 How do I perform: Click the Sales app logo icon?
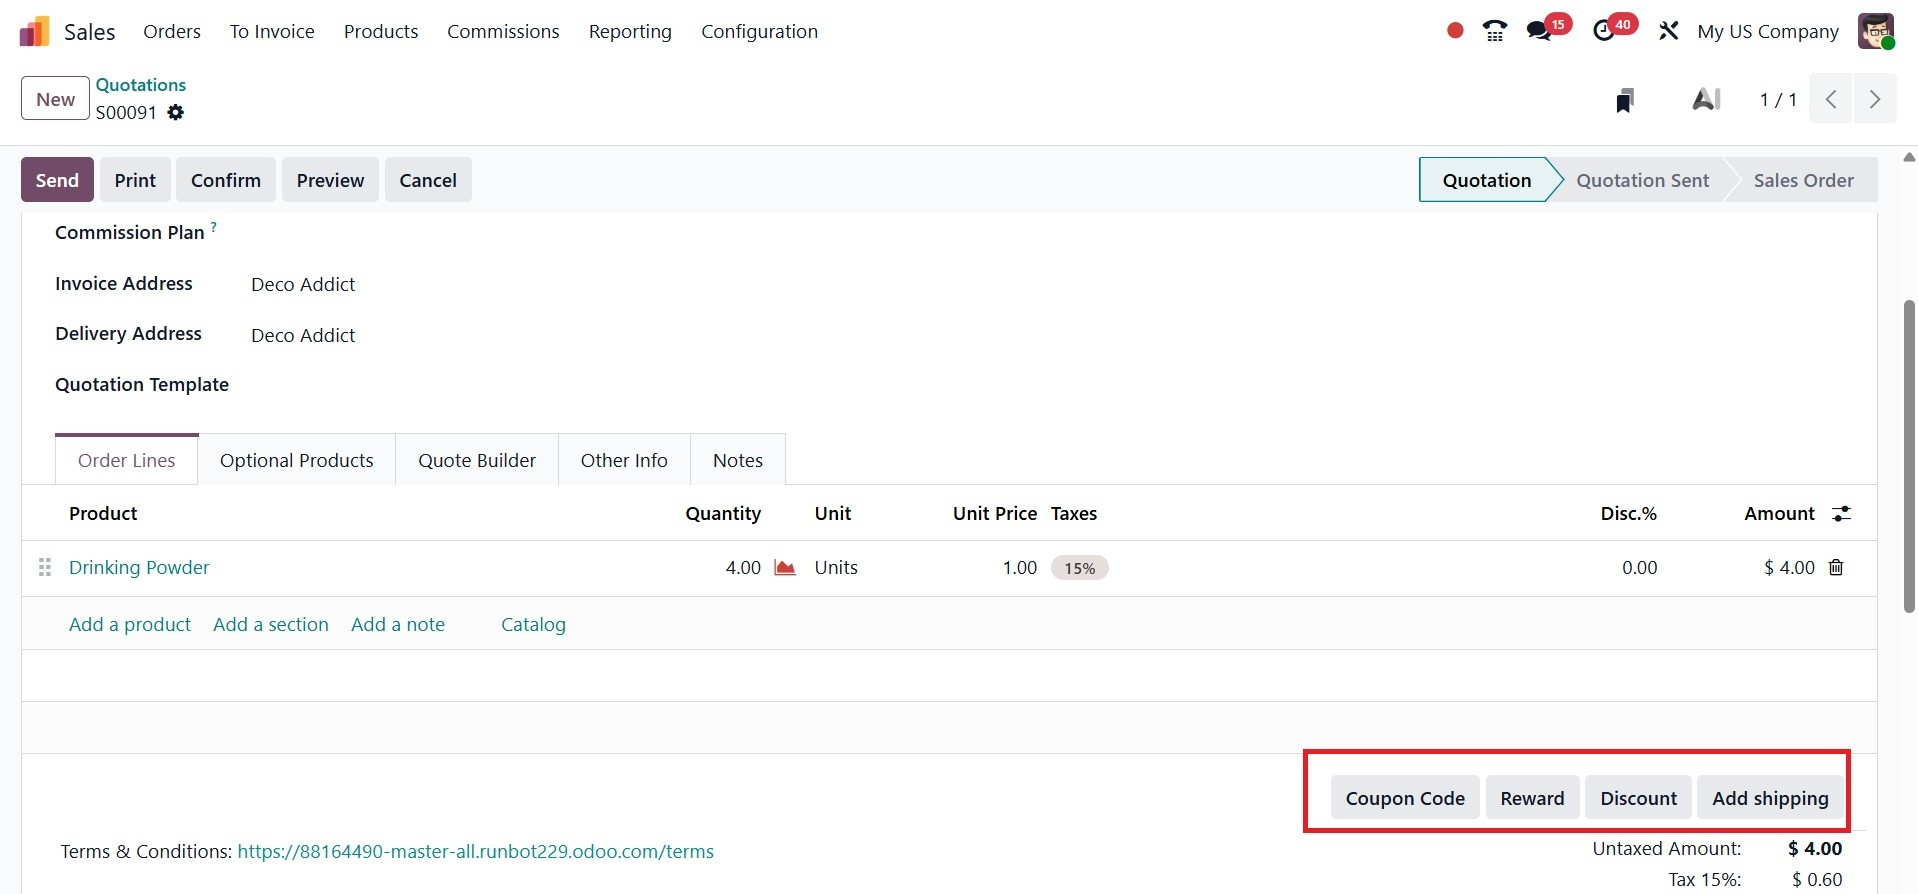(x=35, y=32)
